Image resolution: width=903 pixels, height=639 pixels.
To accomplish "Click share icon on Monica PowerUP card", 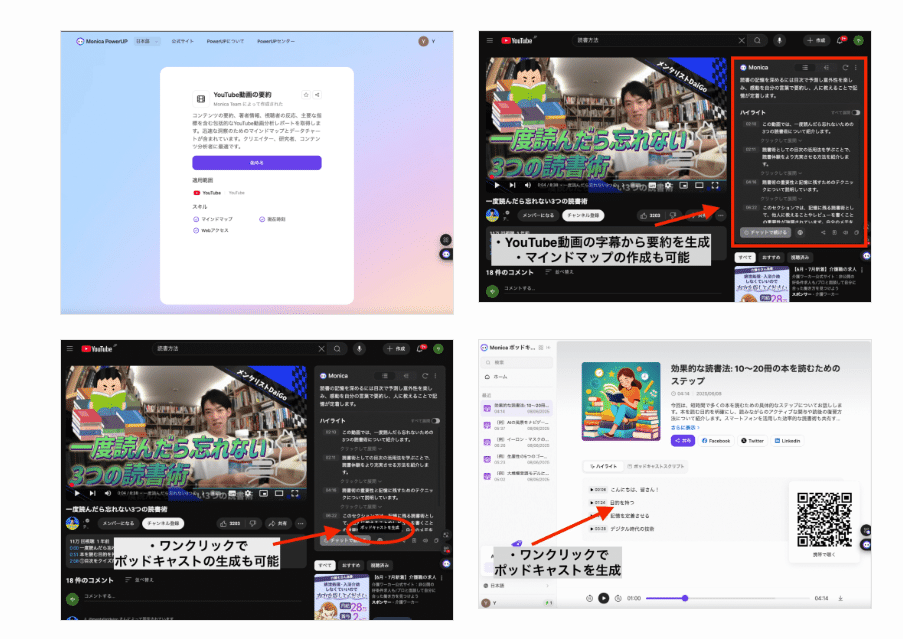I will tap(317, 94).
